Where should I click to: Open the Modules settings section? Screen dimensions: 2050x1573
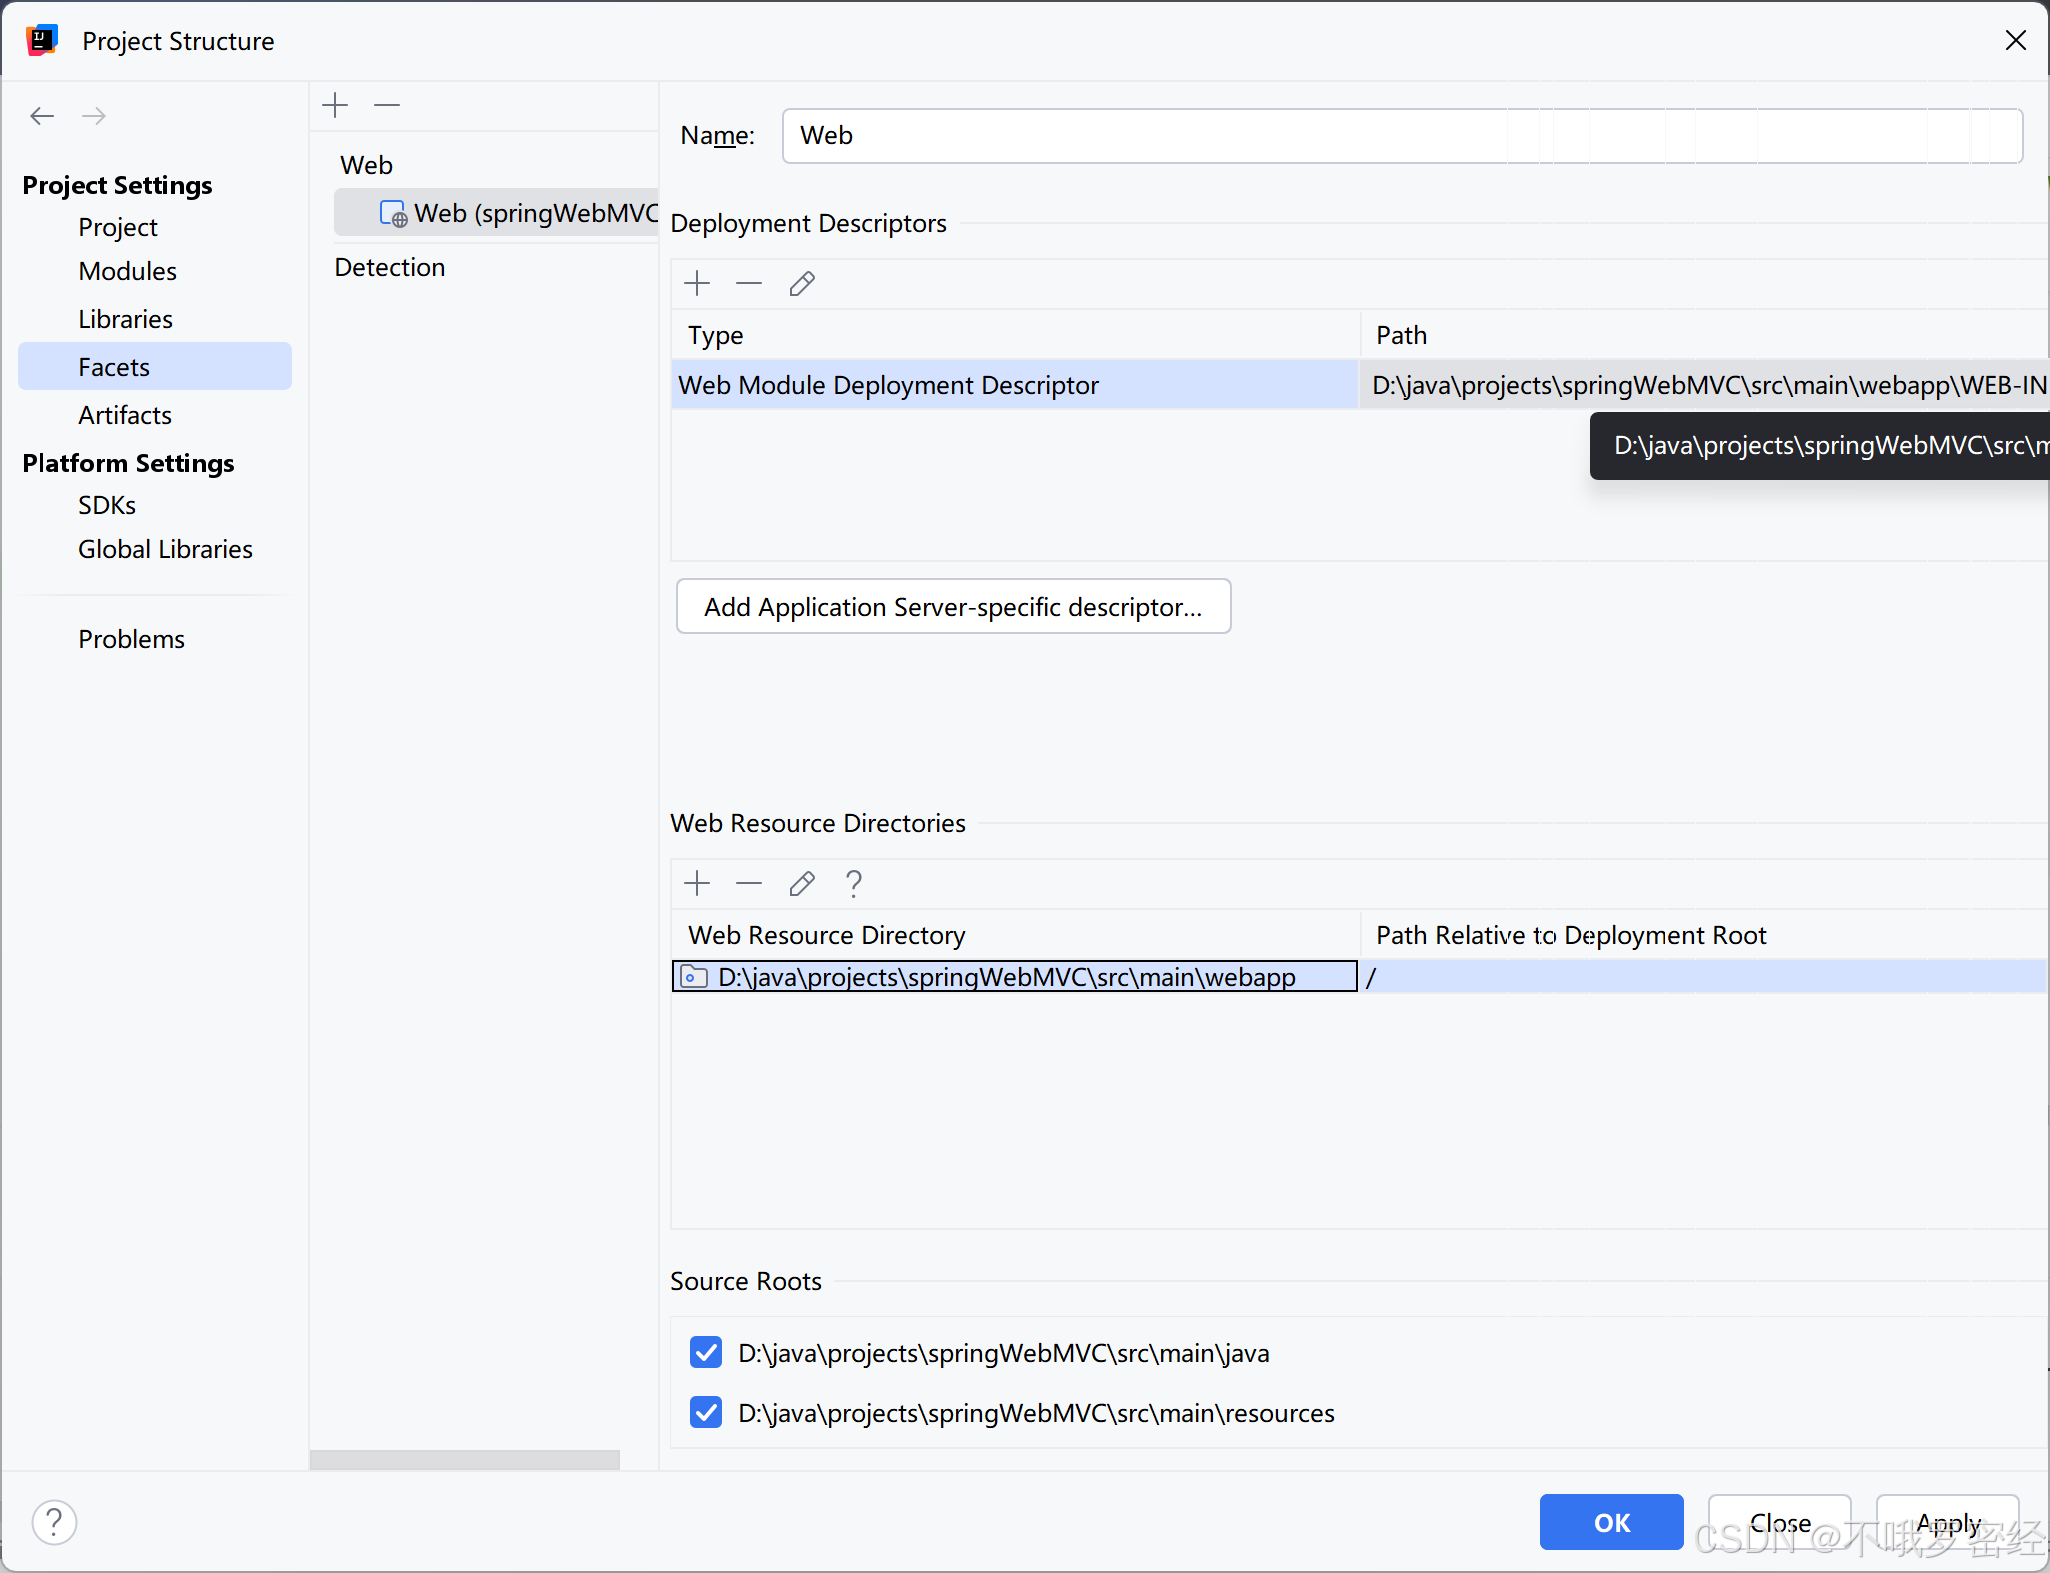click(127, 271)
